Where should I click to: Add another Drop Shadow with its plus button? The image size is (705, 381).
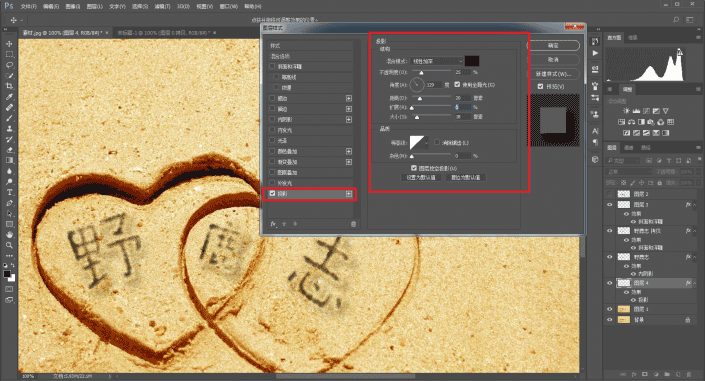(x=349, y=194)
